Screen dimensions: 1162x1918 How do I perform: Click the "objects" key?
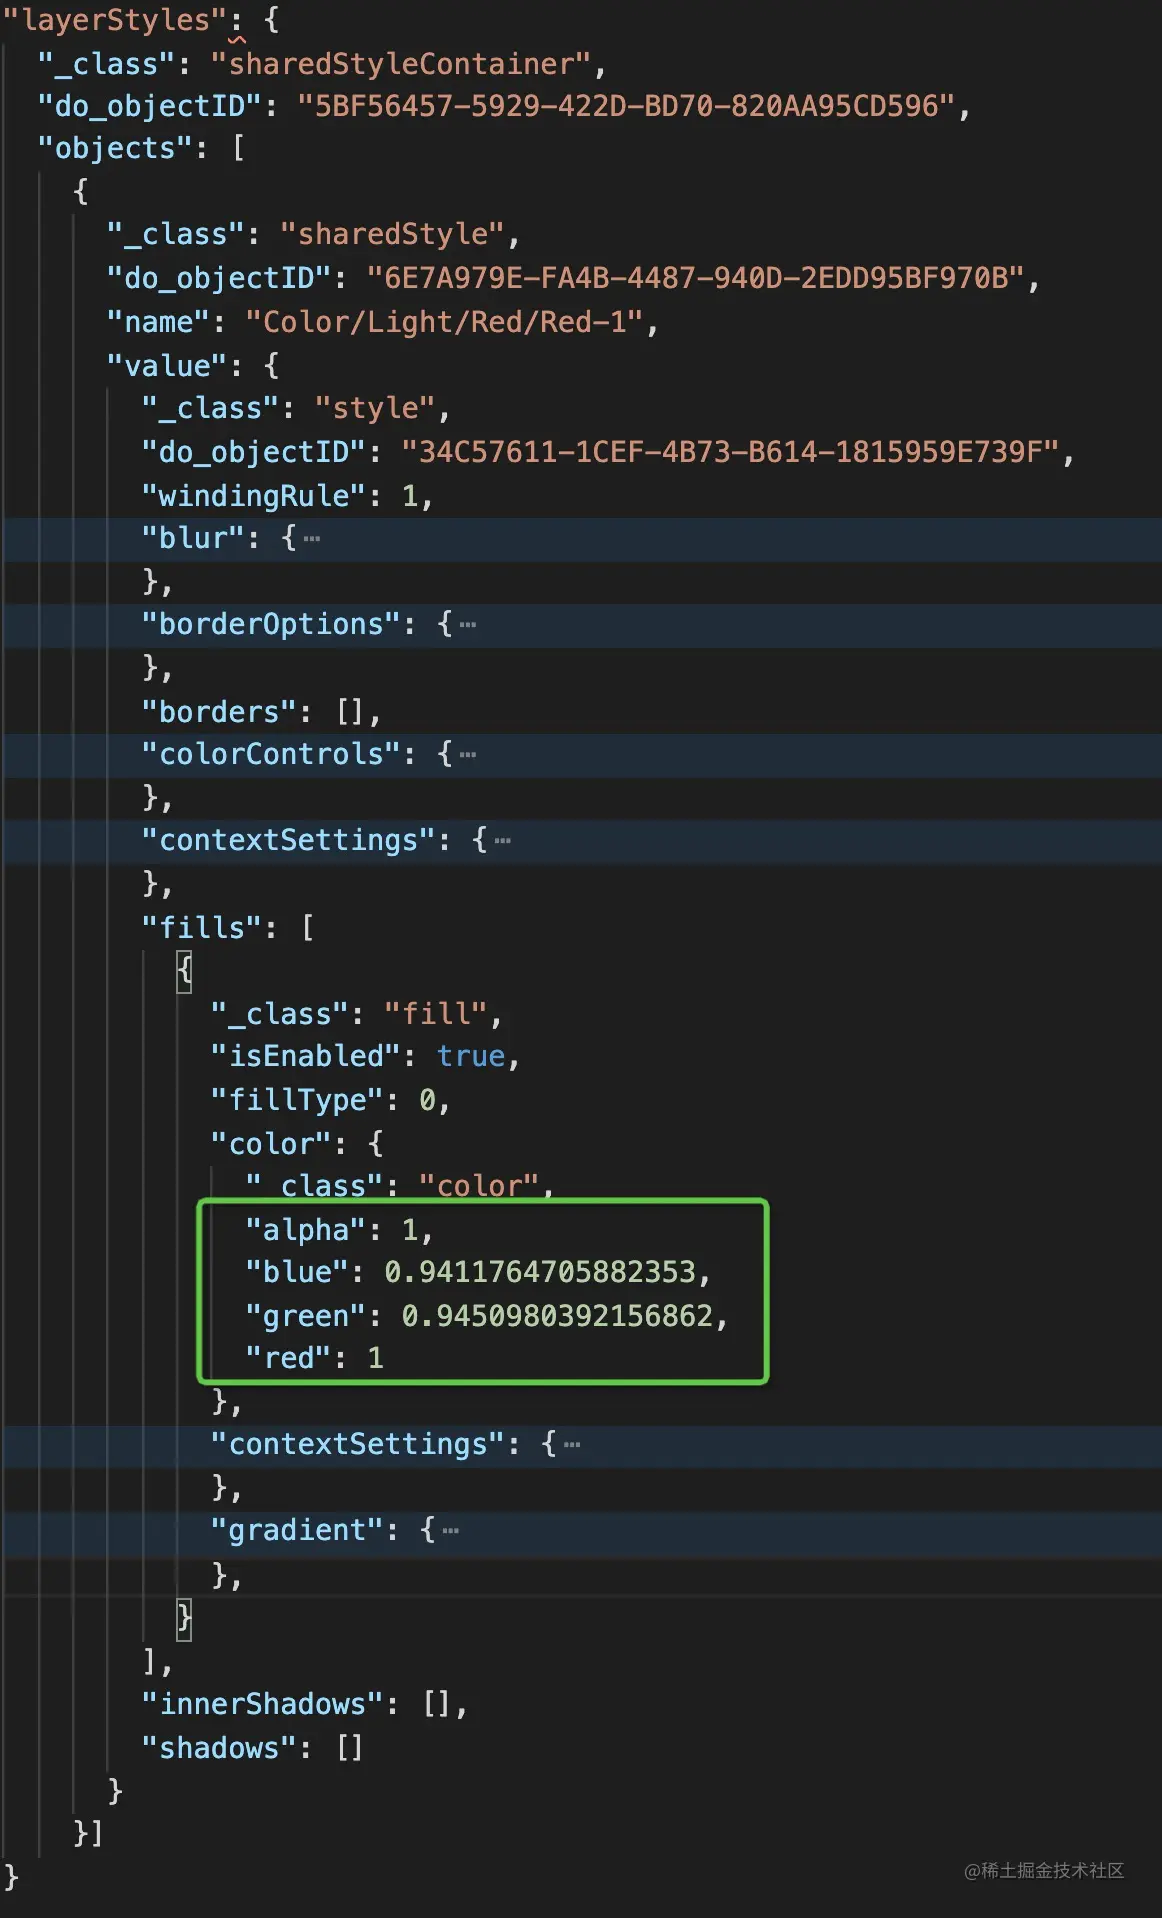pyautogui.click(x=115, y=148)
